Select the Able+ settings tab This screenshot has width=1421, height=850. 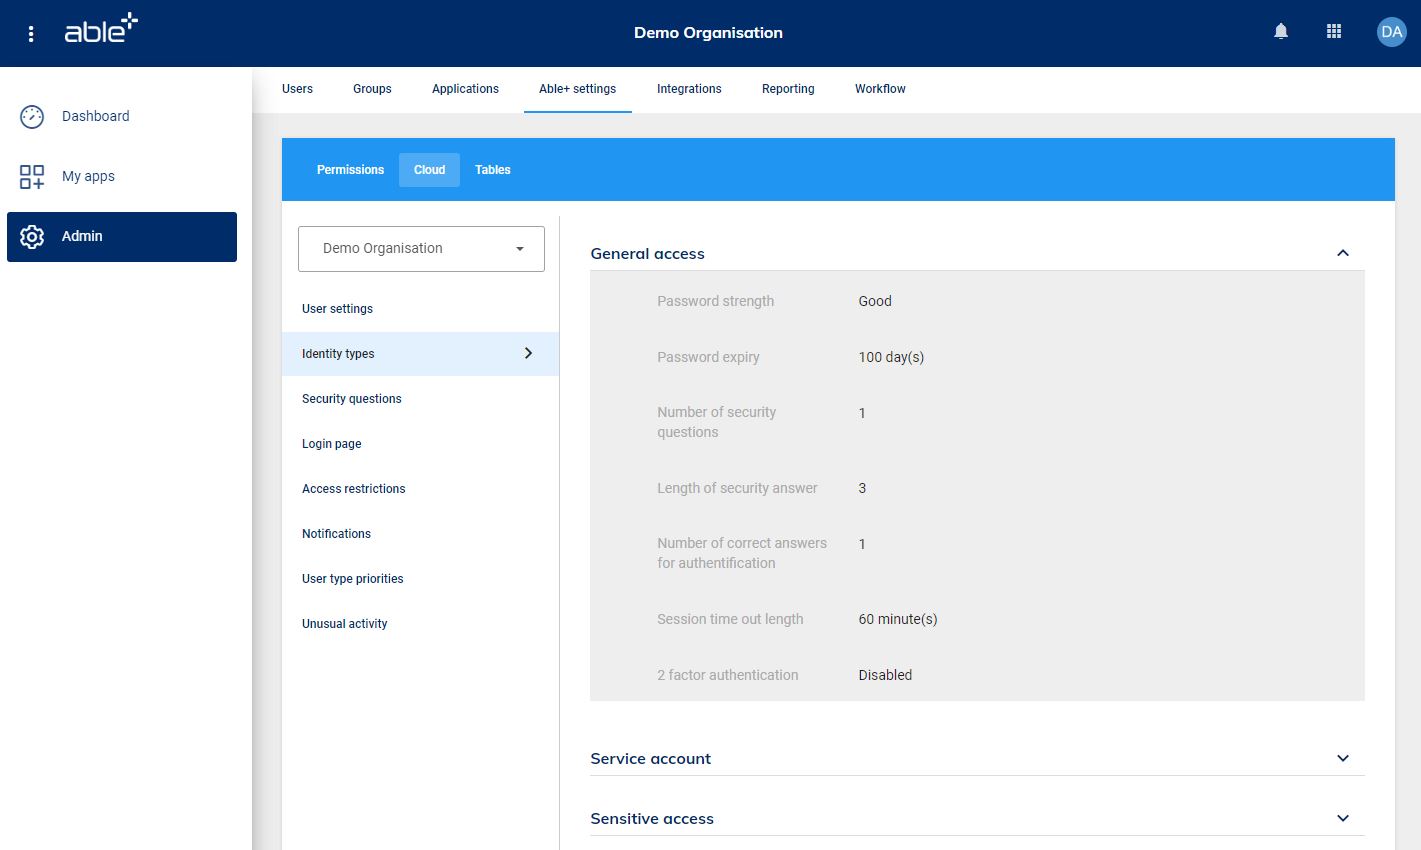pyautogui.click(x=577, y=89)
